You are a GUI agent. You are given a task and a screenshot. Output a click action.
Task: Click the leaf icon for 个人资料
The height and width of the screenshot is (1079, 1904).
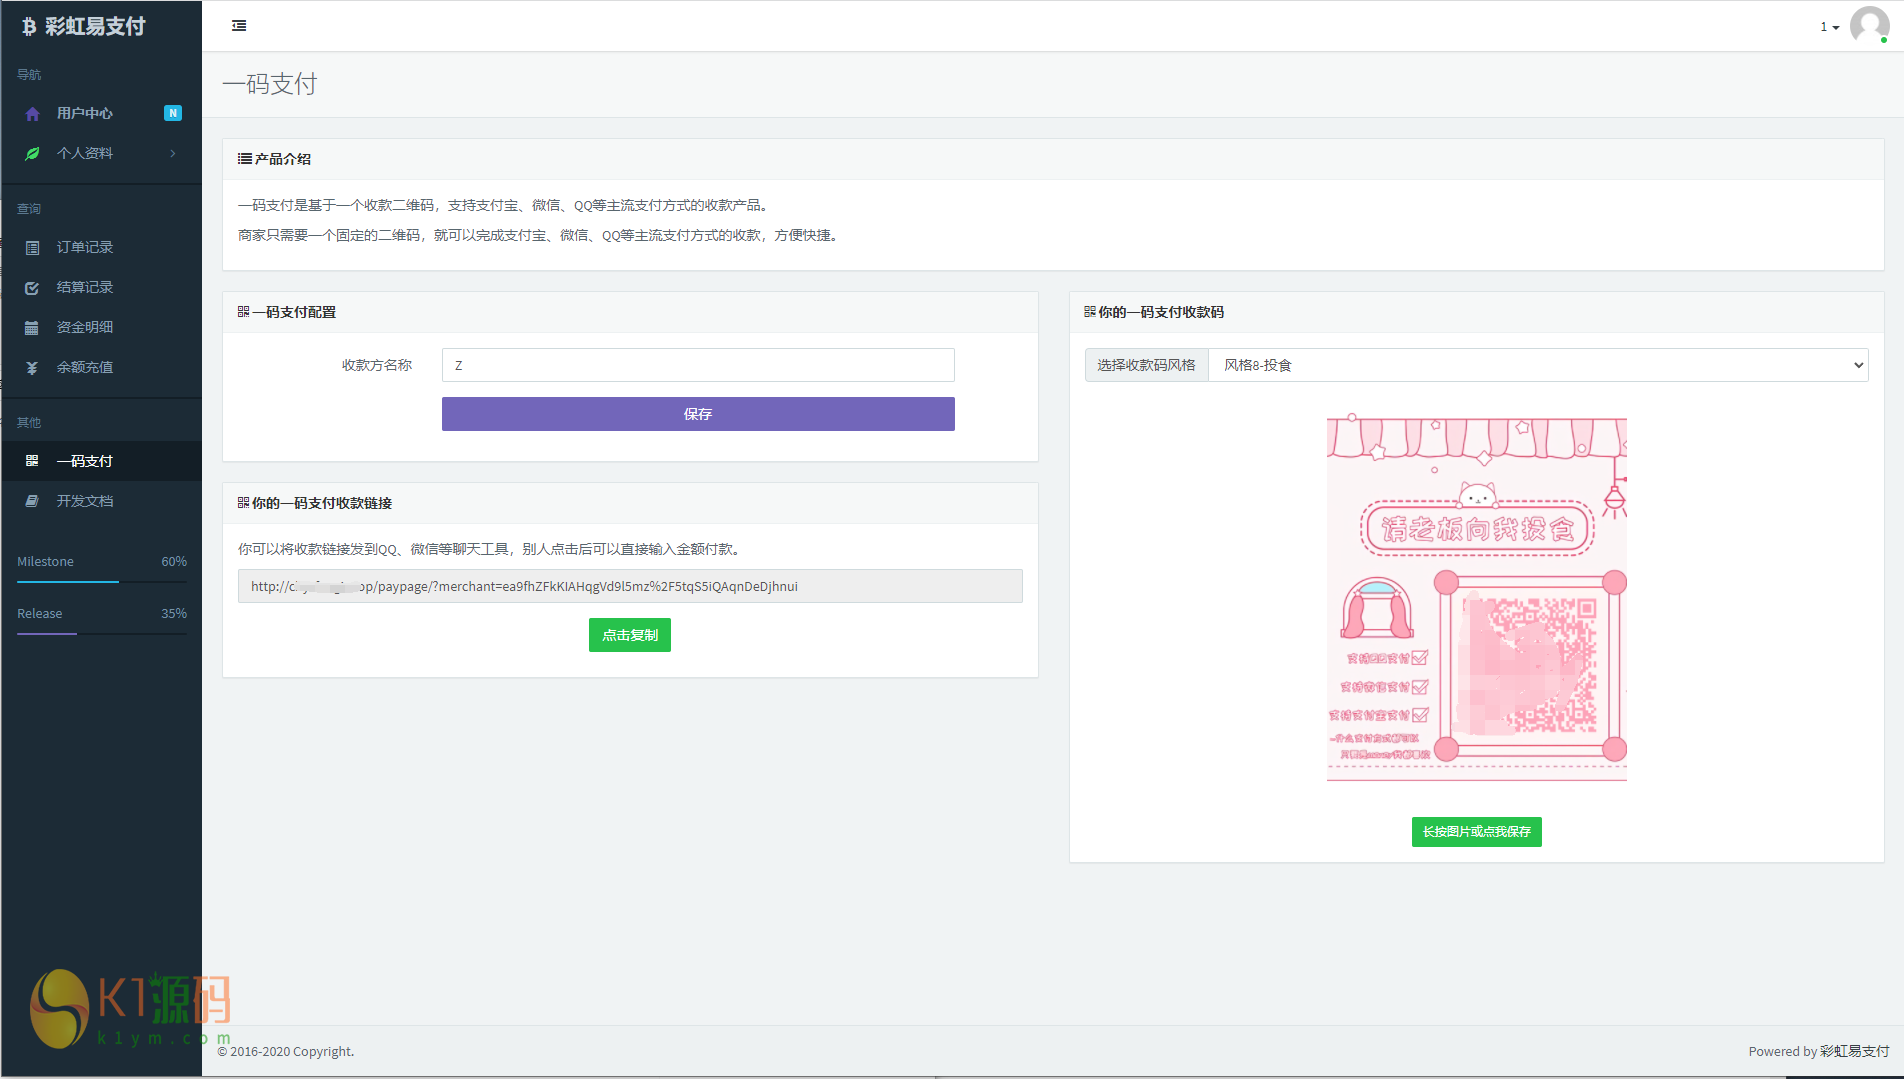pyautogui.click(x=32, y=153)
